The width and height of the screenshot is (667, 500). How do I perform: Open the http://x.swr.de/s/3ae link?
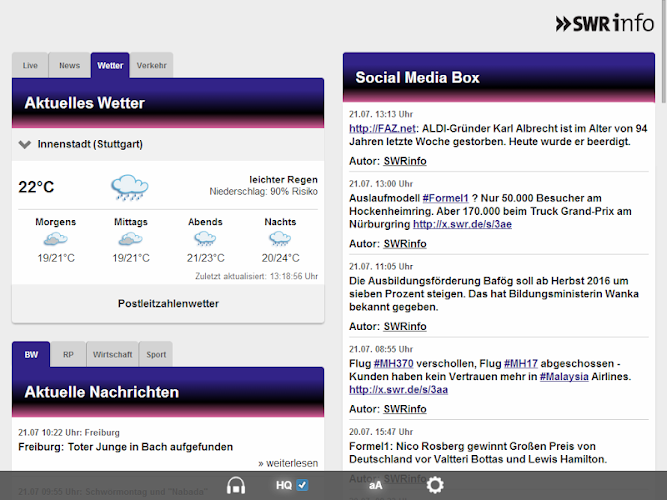pyautogui.click(x=462, y=224)
